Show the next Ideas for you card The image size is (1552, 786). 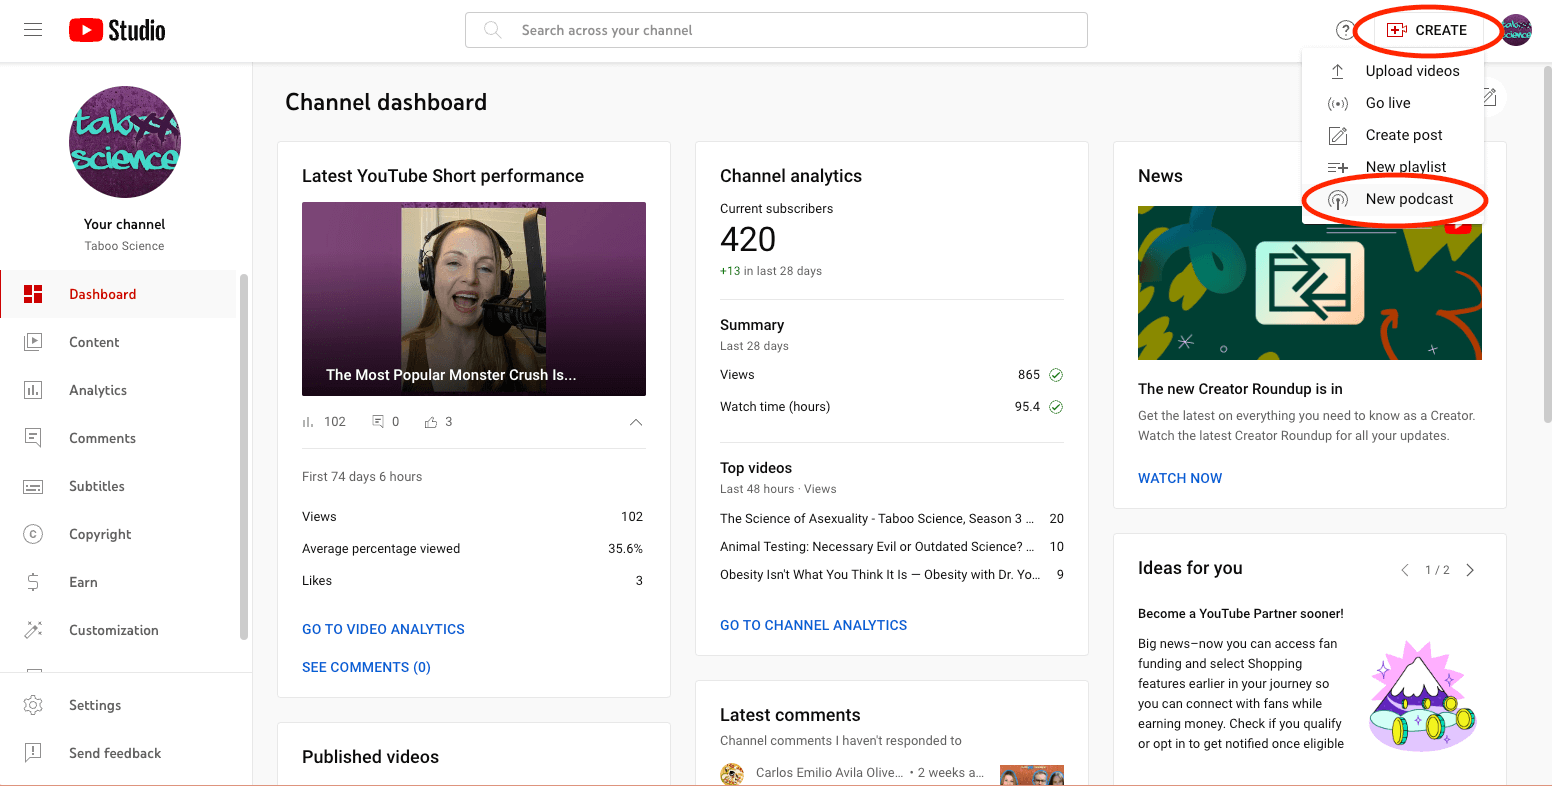pos(1470,569)
